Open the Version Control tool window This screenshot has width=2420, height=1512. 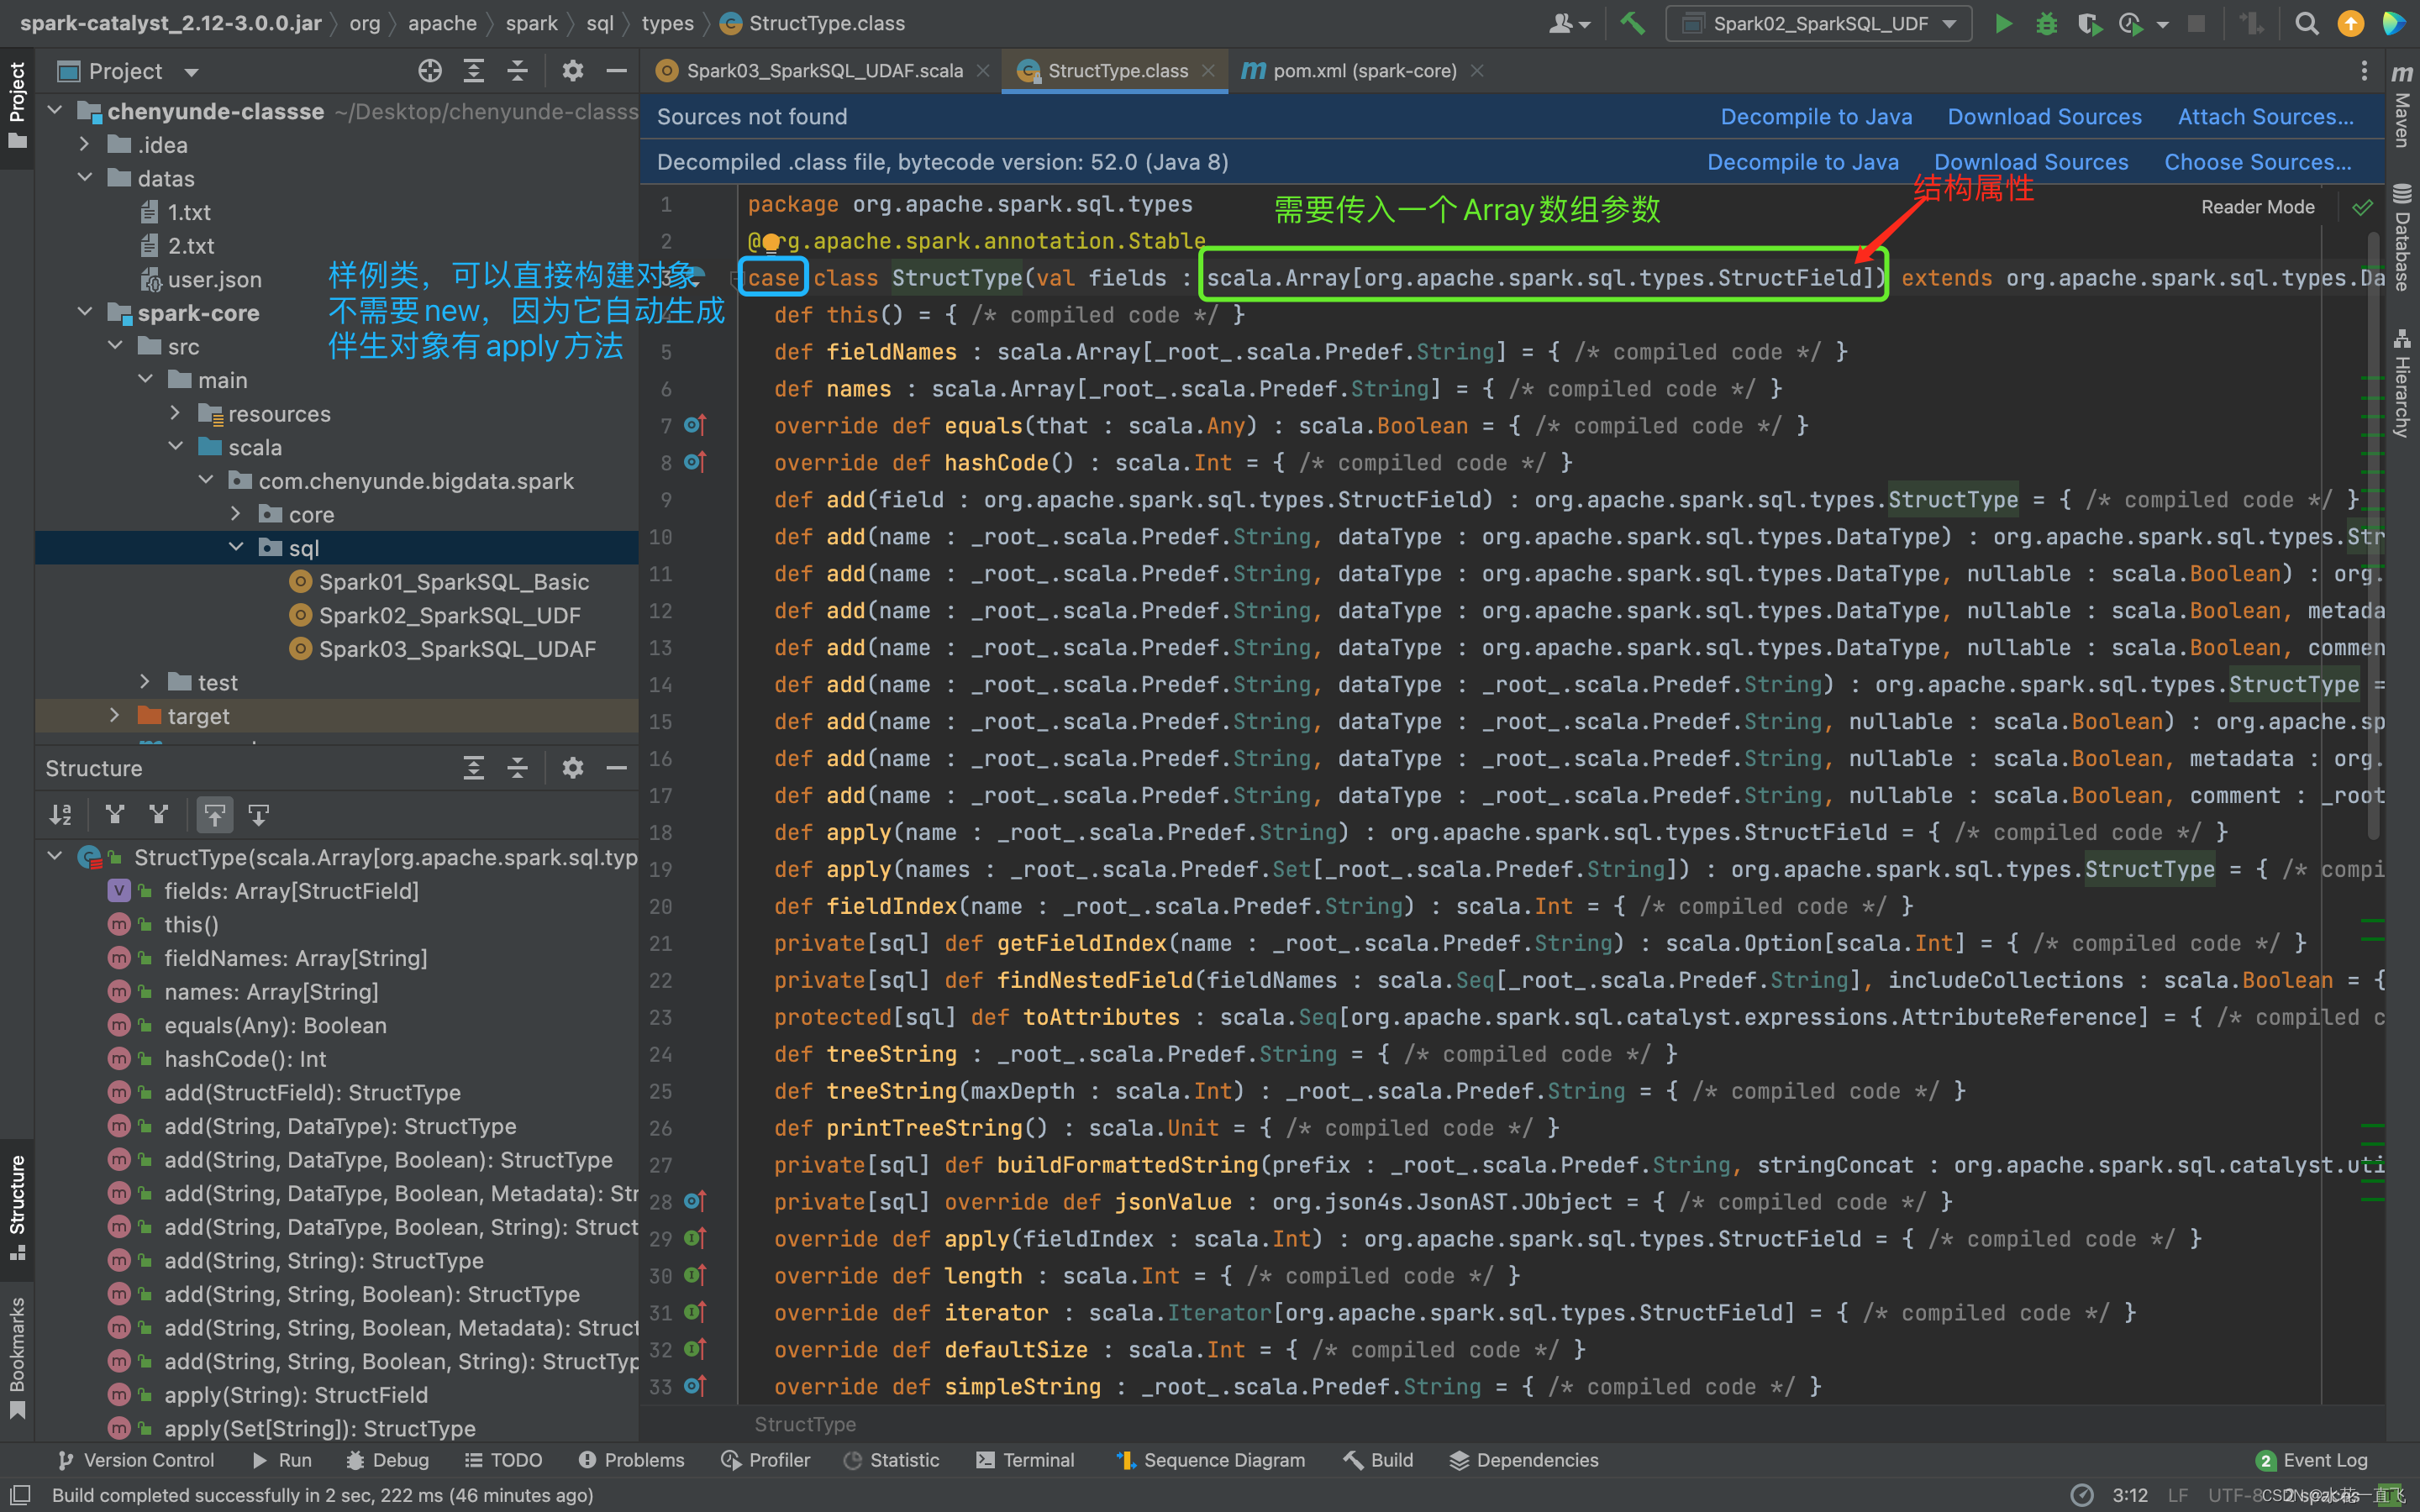(136, 1460)
